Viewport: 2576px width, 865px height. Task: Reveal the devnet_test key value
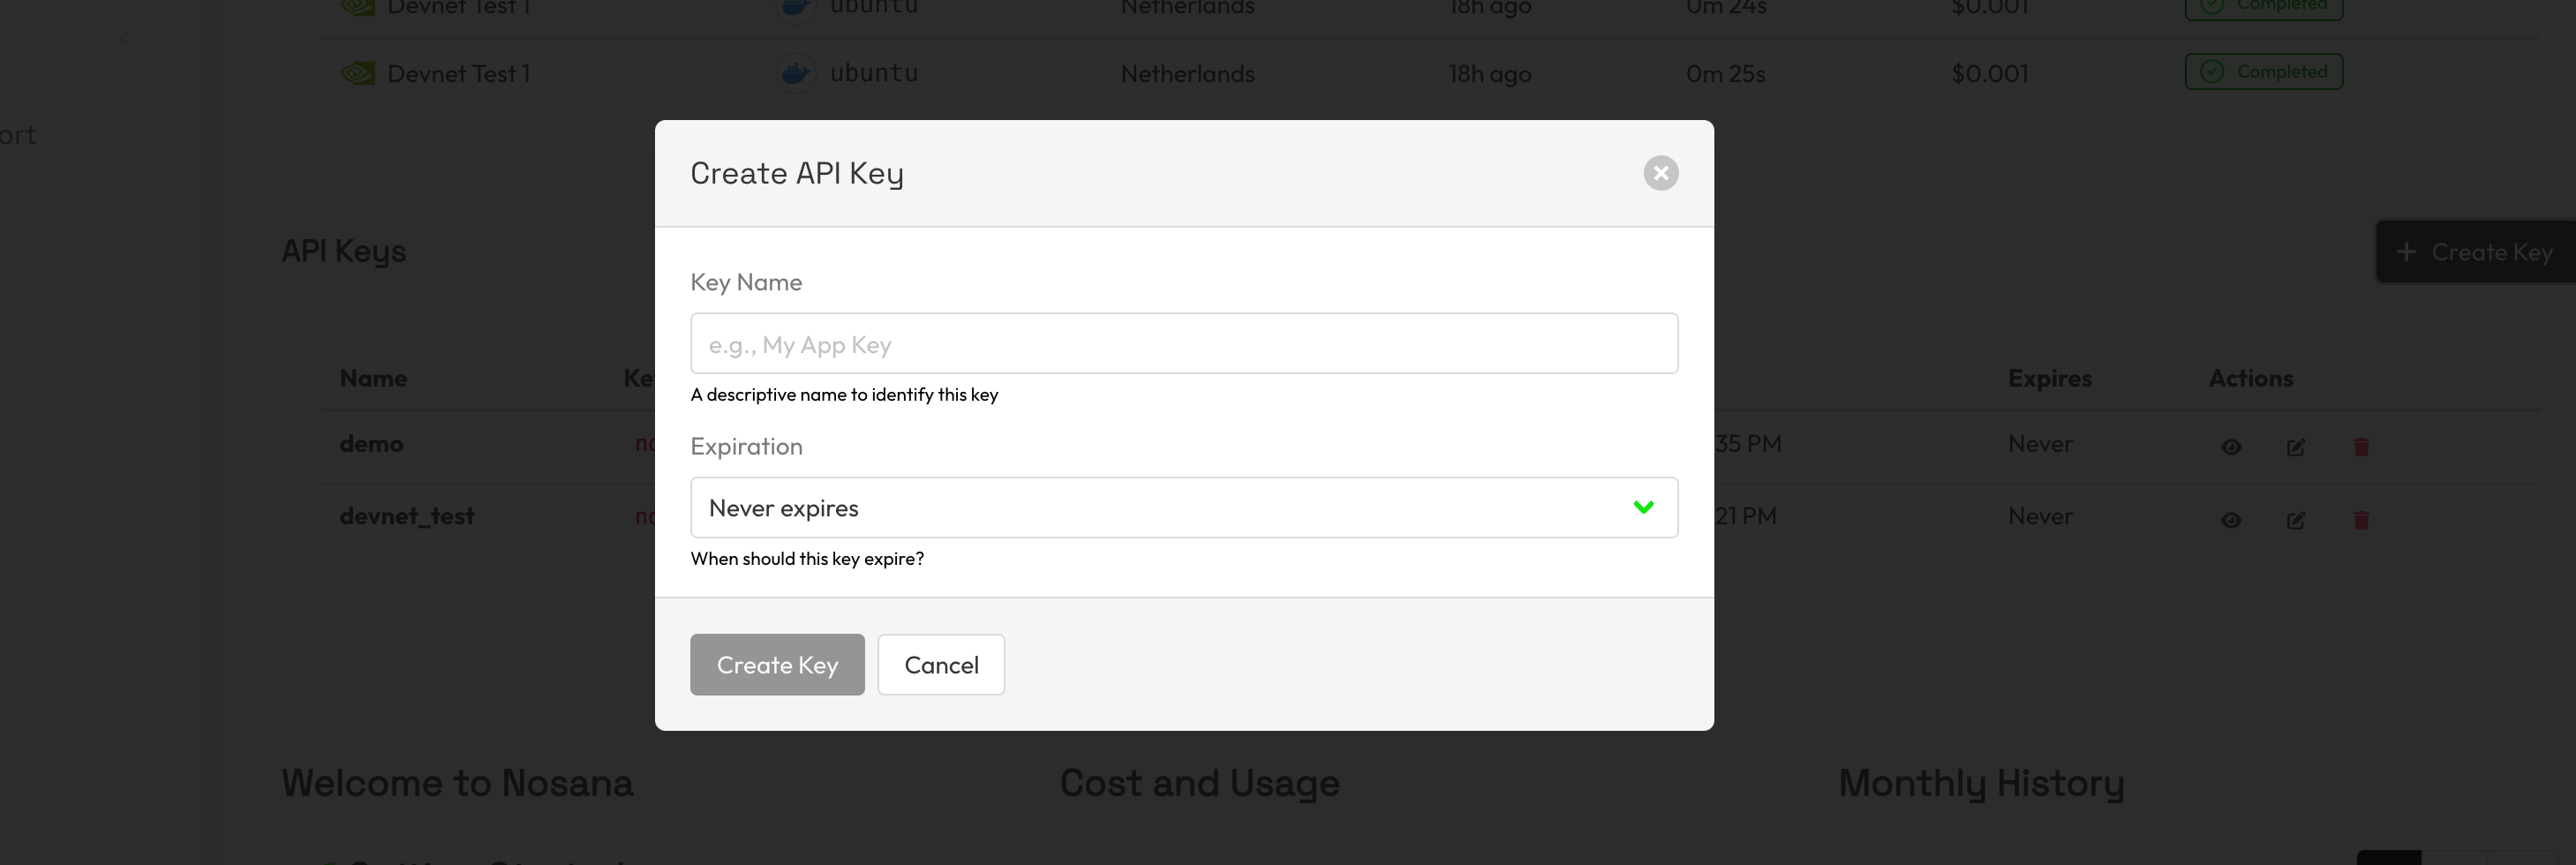coord(2231,520)
